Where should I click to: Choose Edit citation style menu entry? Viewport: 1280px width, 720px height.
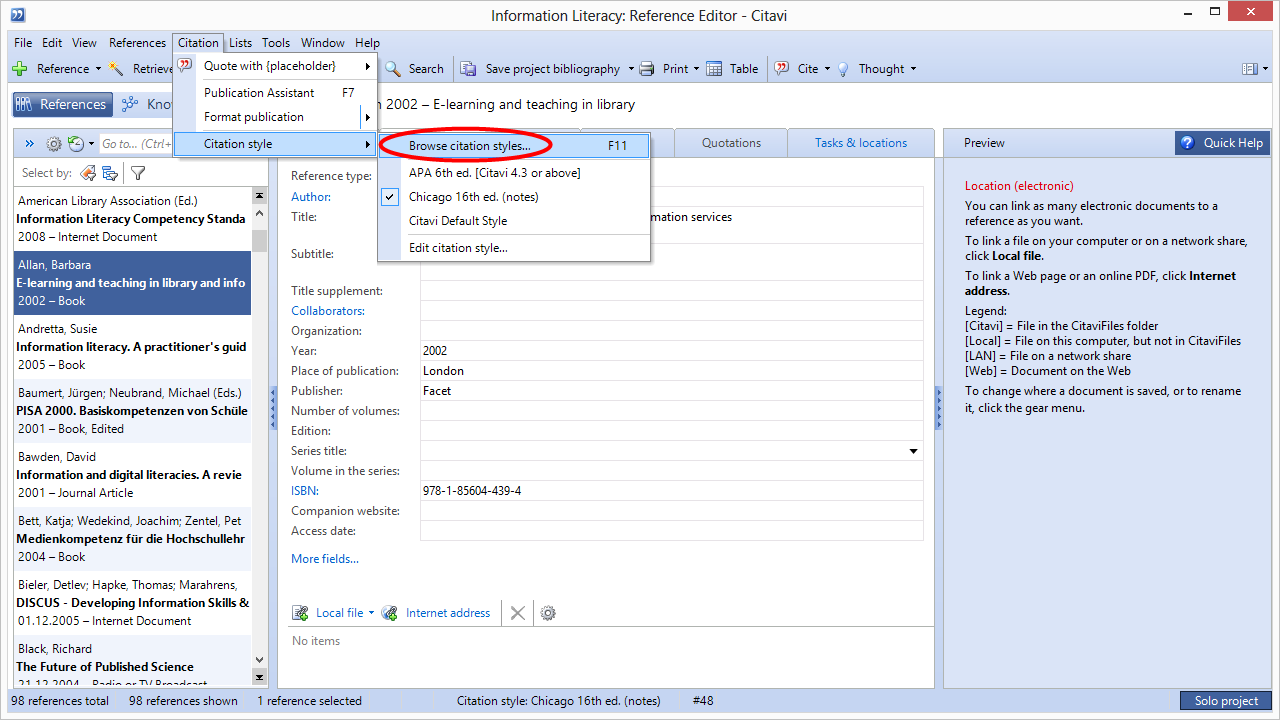514,248
